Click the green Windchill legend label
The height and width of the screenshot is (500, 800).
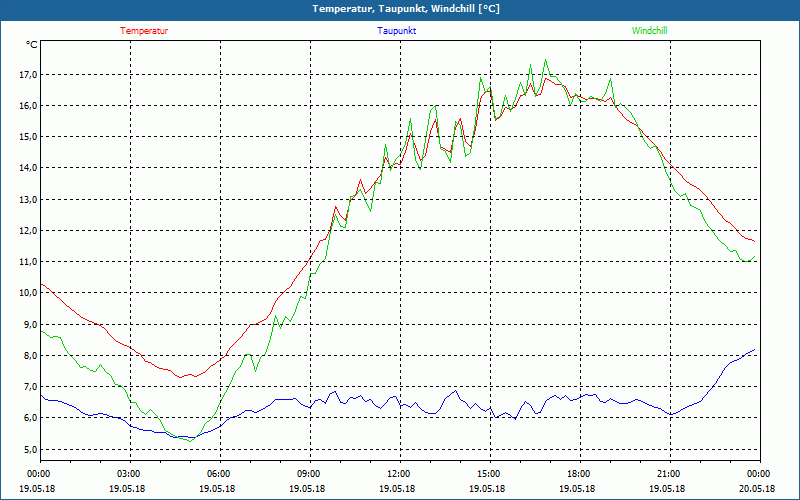[x=649, y=31]
